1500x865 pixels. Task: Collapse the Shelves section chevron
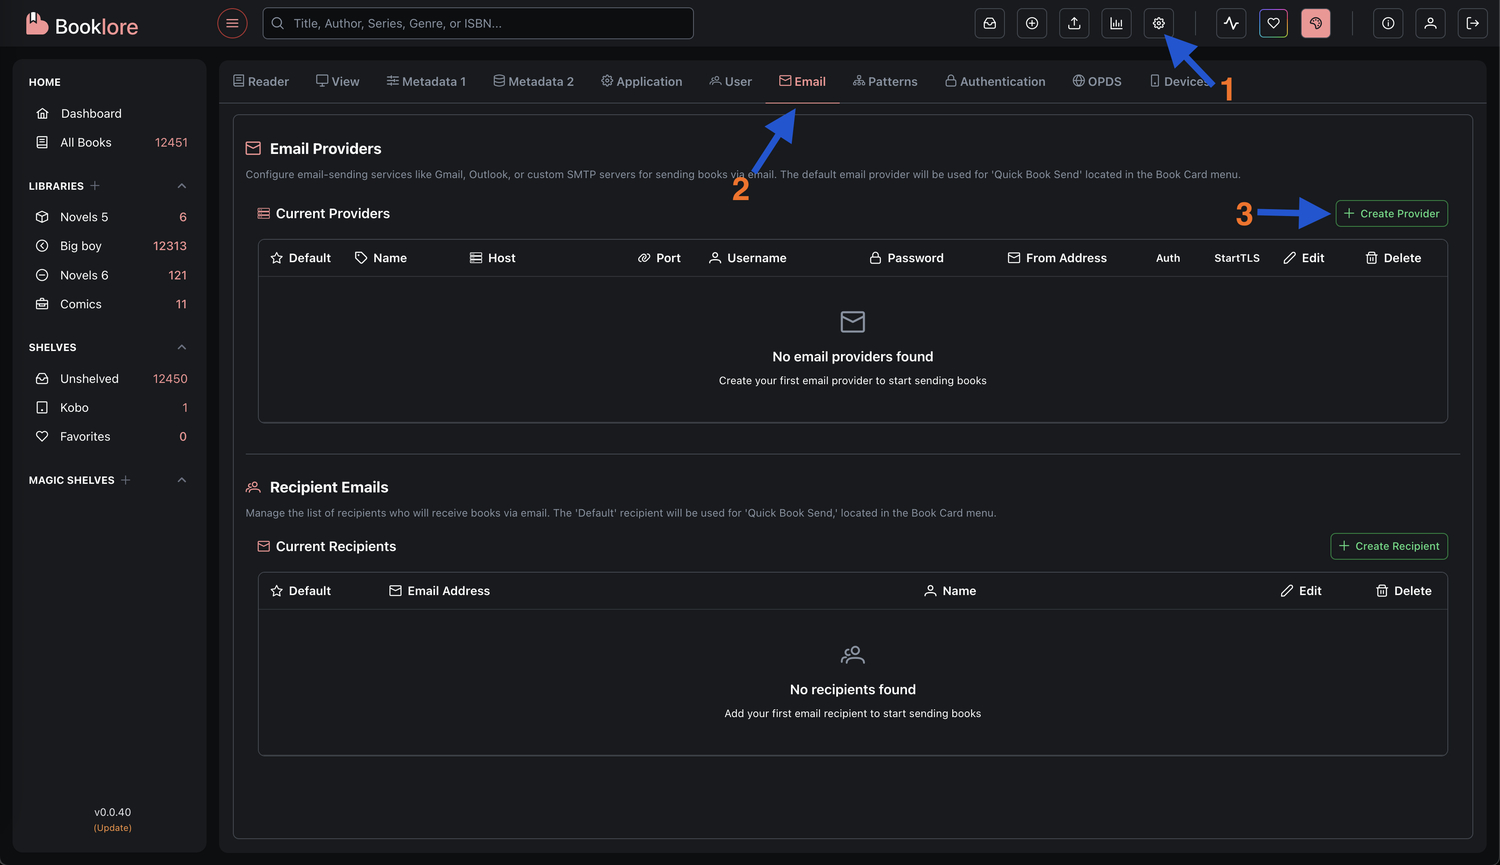click(182, 347)
